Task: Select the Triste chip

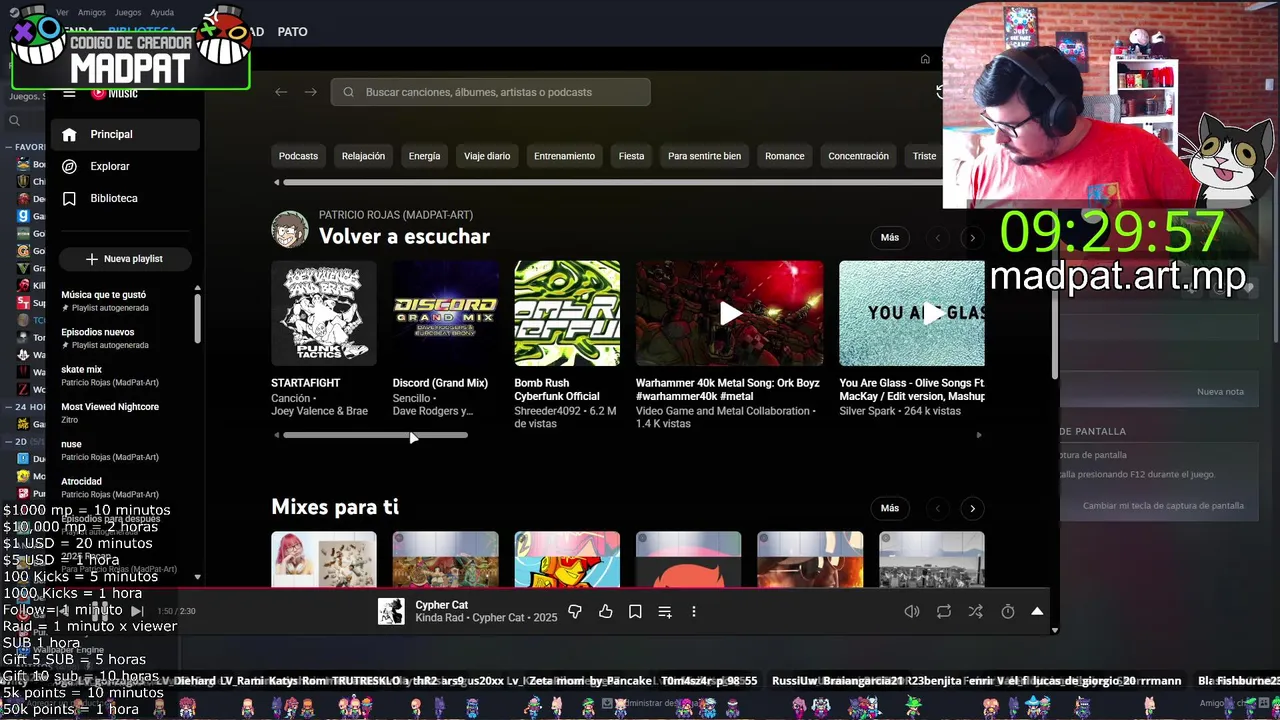Action: (924, 156)
